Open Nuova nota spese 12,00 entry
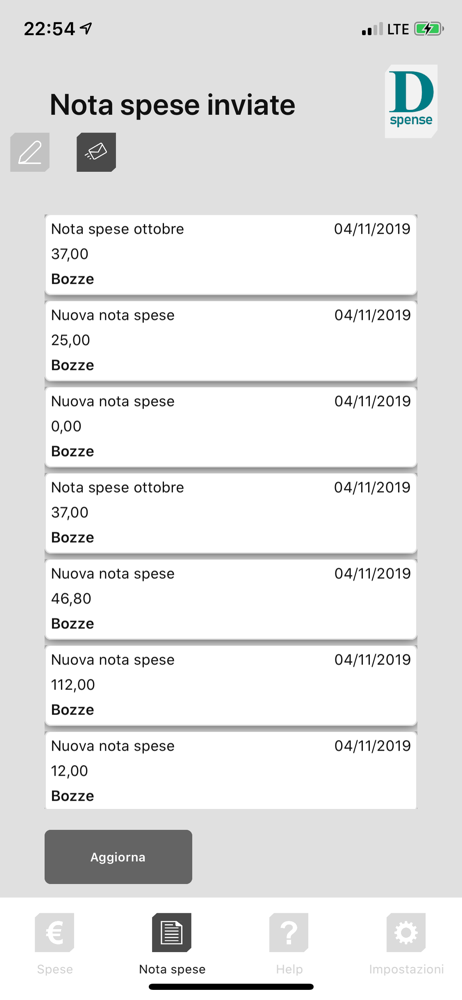 click(230, 770)
